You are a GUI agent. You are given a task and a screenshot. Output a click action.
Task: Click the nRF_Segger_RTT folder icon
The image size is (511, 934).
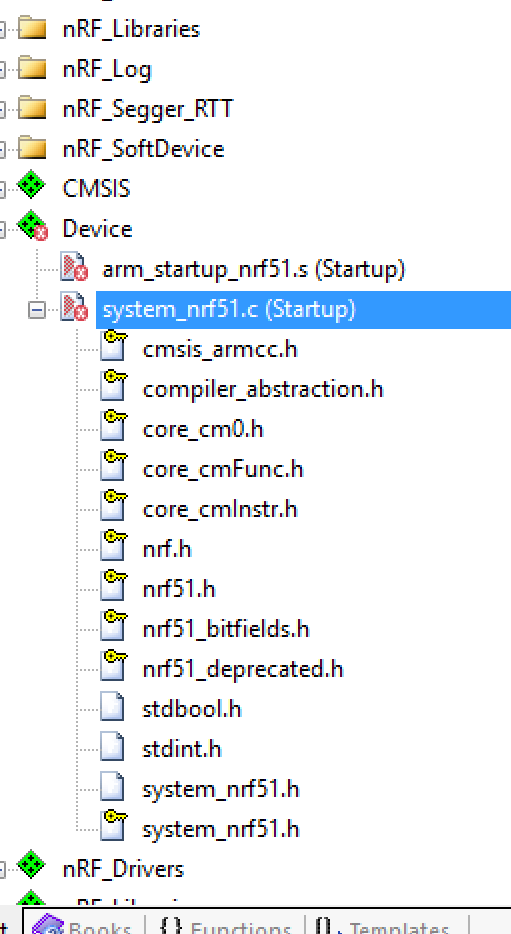[32, 108]
